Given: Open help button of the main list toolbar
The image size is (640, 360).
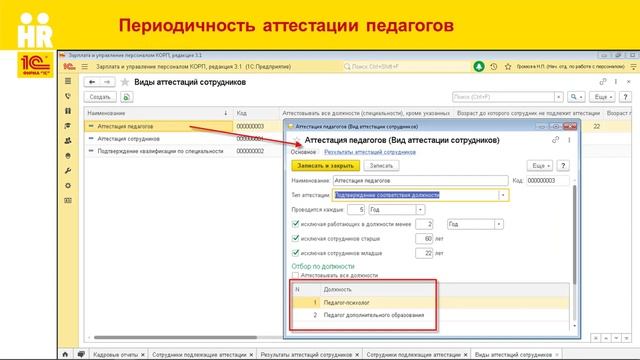Looking at the screenshot, I should pyautogui.click(x=625, y=97).
